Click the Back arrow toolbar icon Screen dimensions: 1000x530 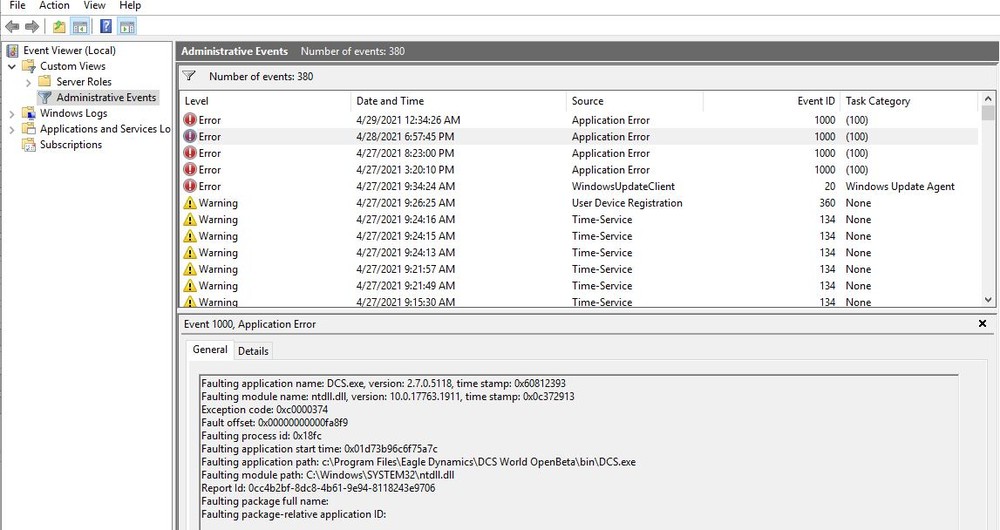(12, 26)
